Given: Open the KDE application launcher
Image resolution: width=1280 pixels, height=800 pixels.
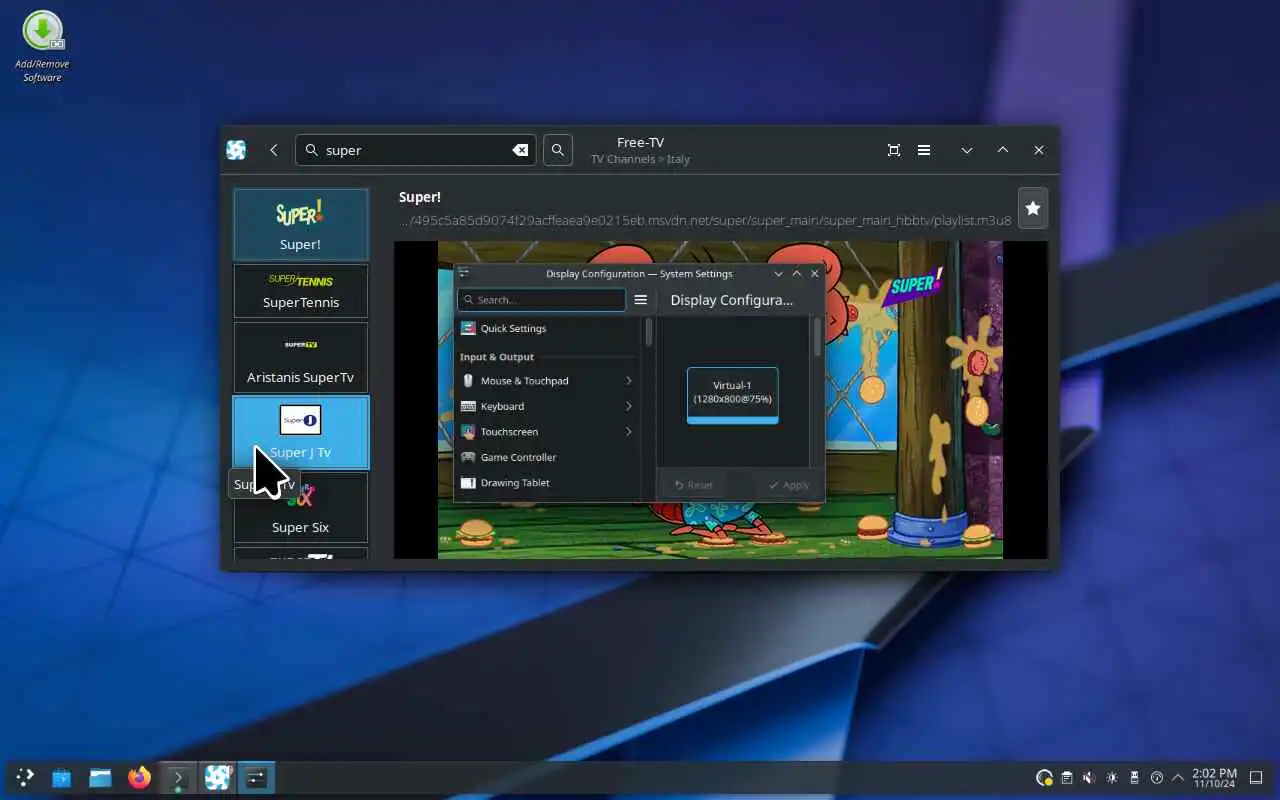Looking at the screenshot, I should (24, 777).
